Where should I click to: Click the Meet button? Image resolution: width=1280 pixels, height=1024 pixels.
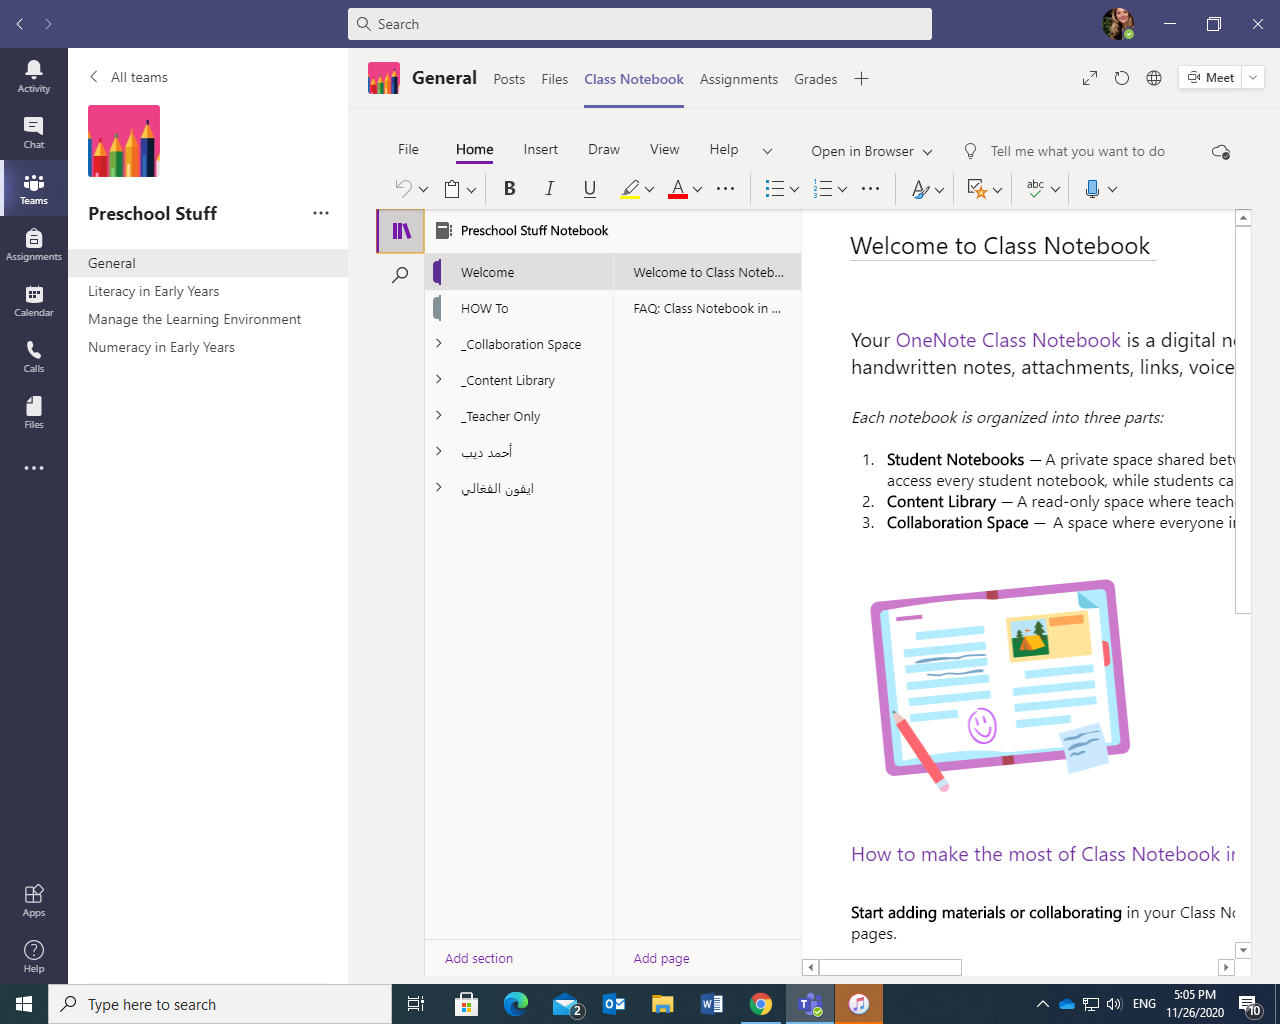coord(1210,77)
